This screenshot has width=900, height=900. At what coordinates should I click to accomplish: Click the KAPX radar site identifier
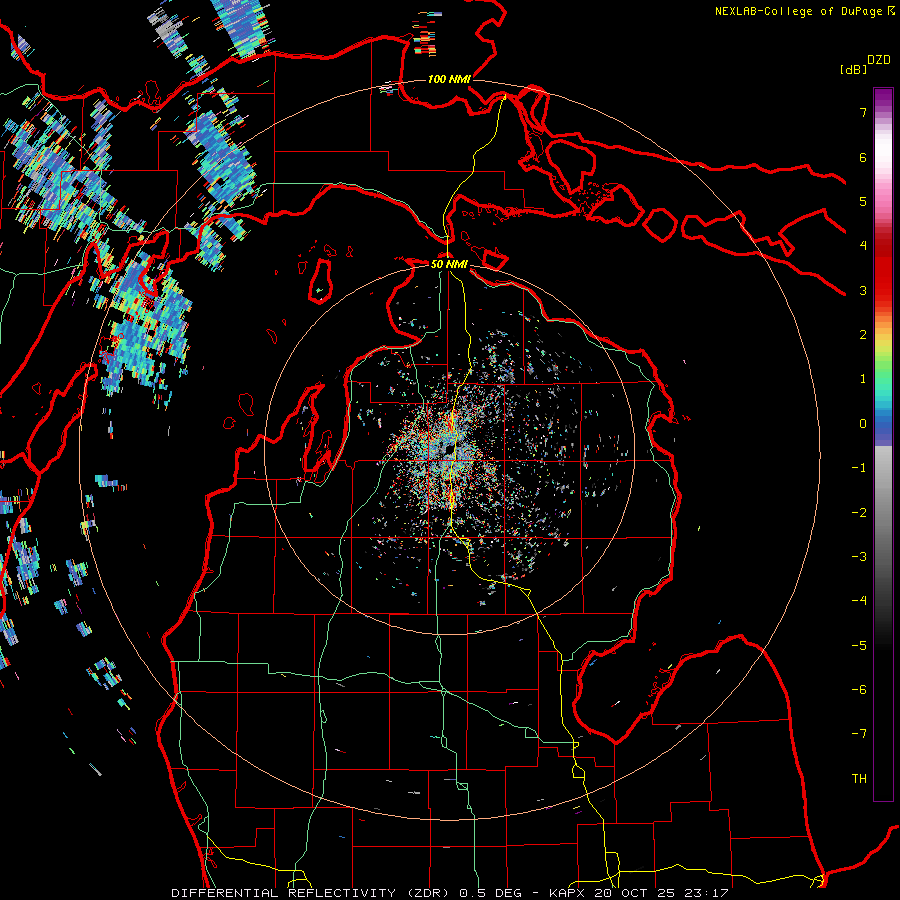[x=567, y=893]
